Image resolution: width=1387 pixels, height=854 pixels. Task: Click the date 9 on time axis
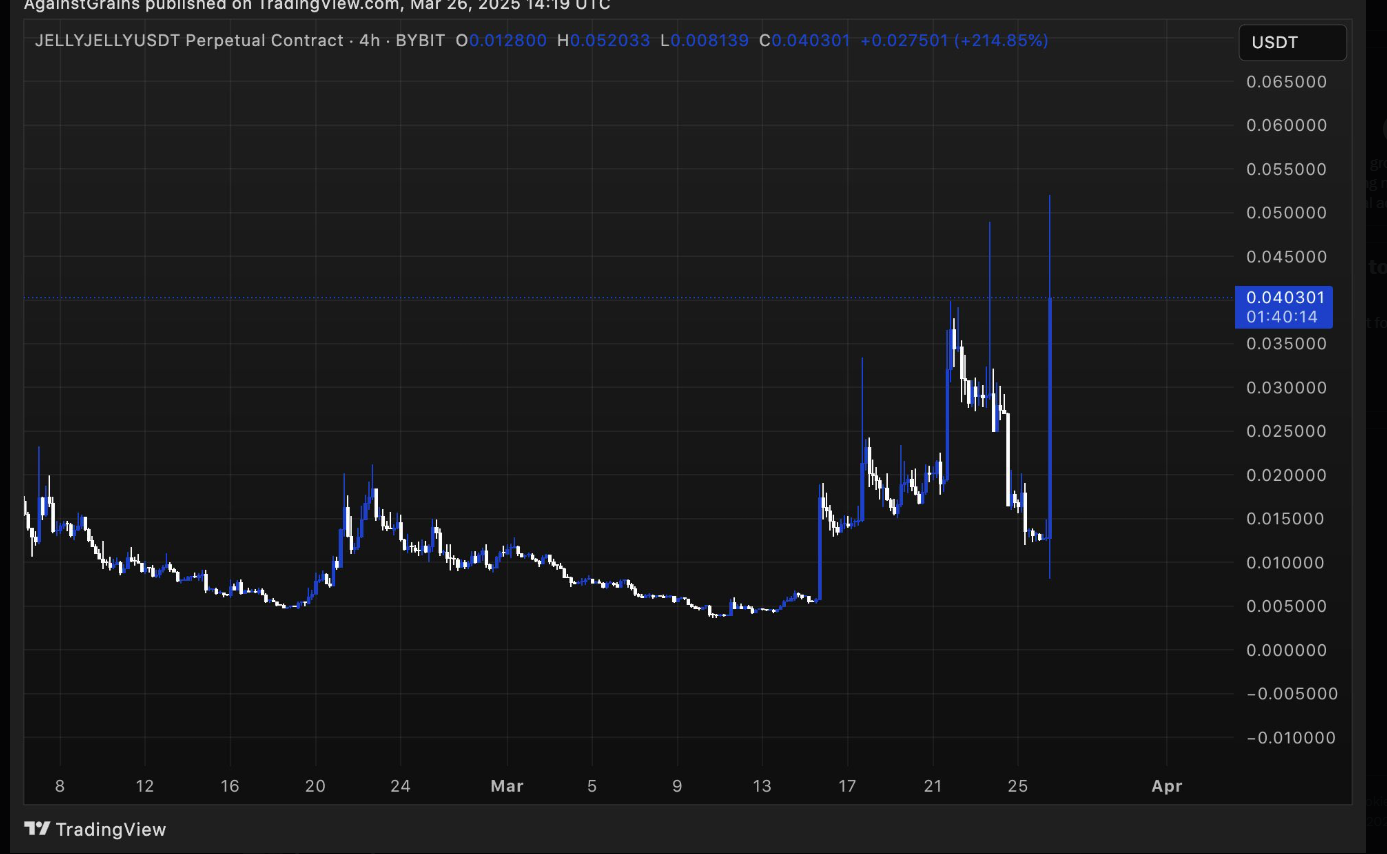tap(677, 786)
